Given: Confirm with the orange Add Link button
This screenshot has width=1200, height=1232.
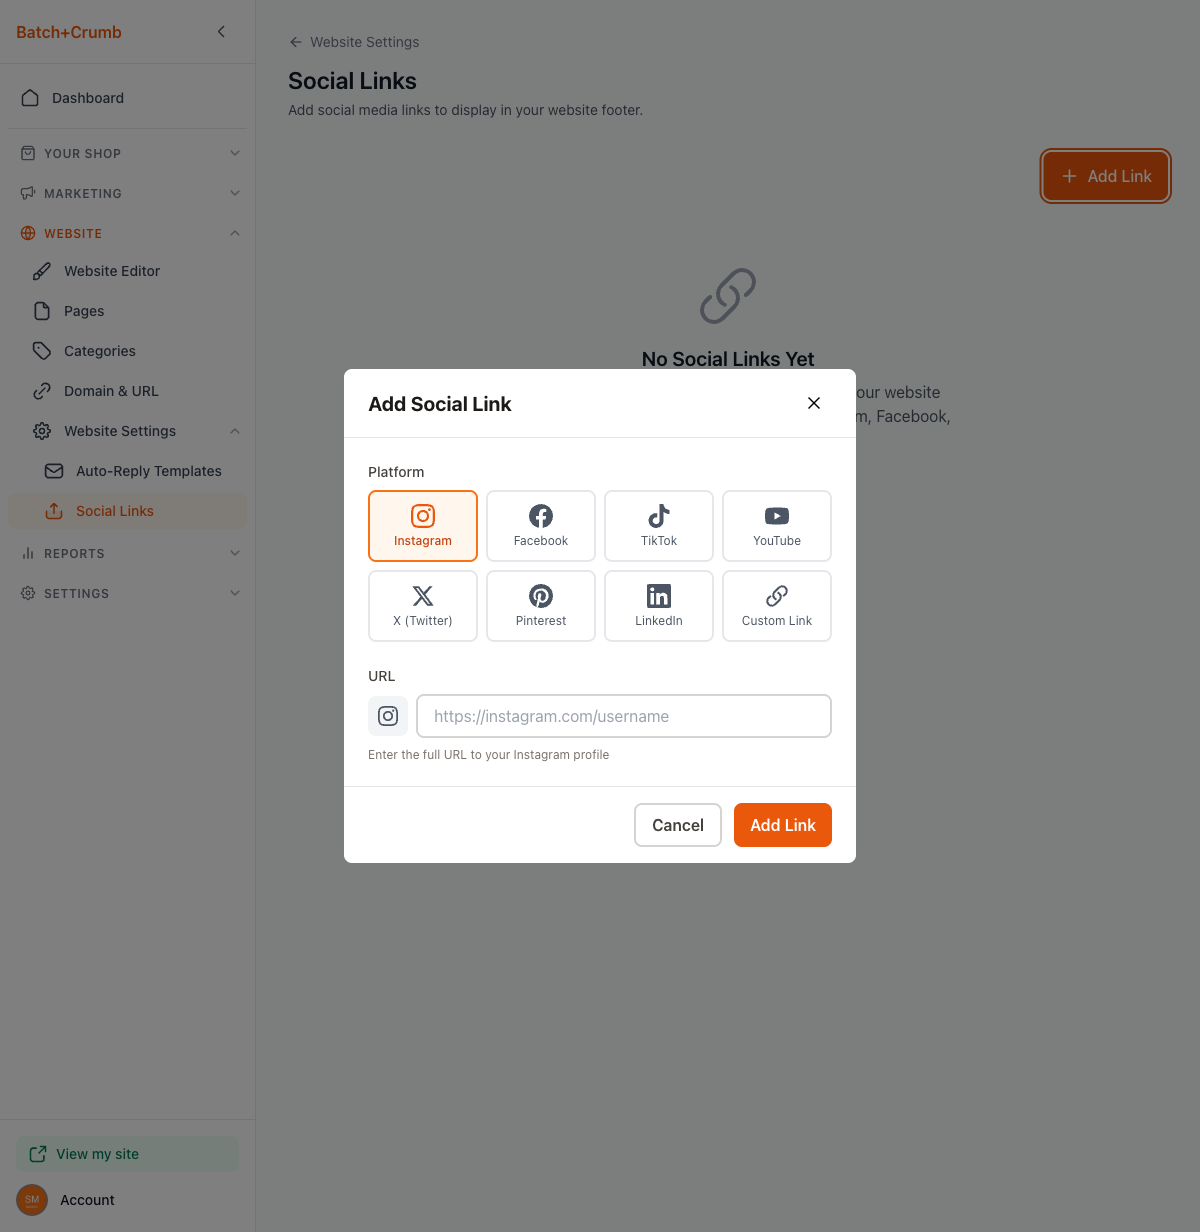Looking at the screenshot, I should (x=783, y=825).
